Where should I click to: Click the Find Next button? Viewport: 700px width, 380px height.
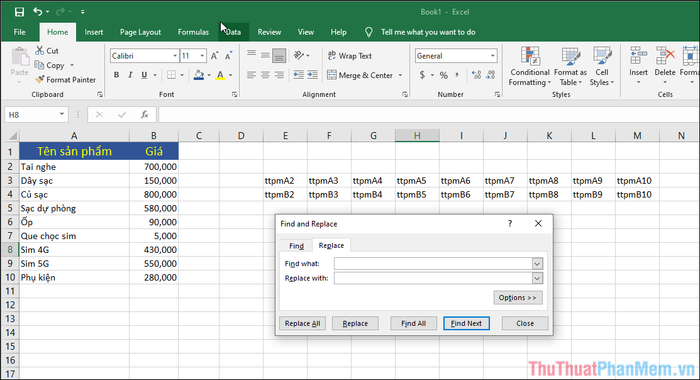coord(466,323)
